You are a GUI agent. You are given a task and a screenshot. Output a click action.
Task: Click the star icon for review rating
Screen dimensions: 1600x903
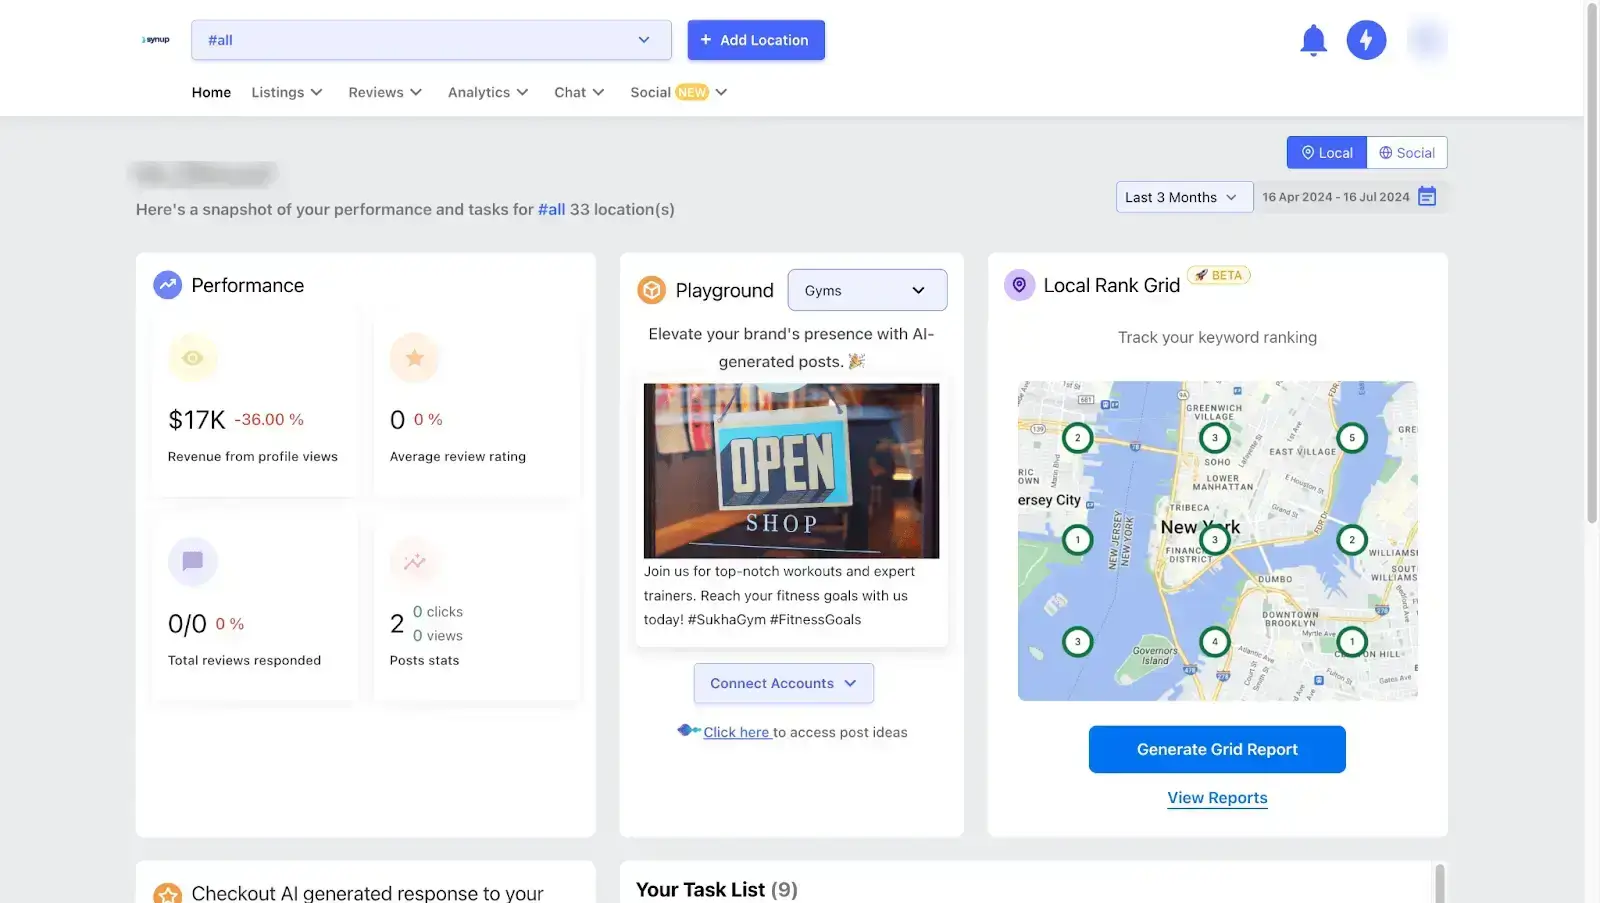pyautogui.click(x=415, y=358)
